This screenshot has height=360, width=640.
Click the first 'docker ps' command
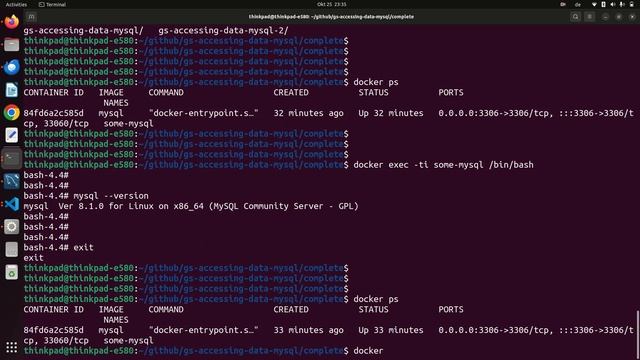coord(376,82)
